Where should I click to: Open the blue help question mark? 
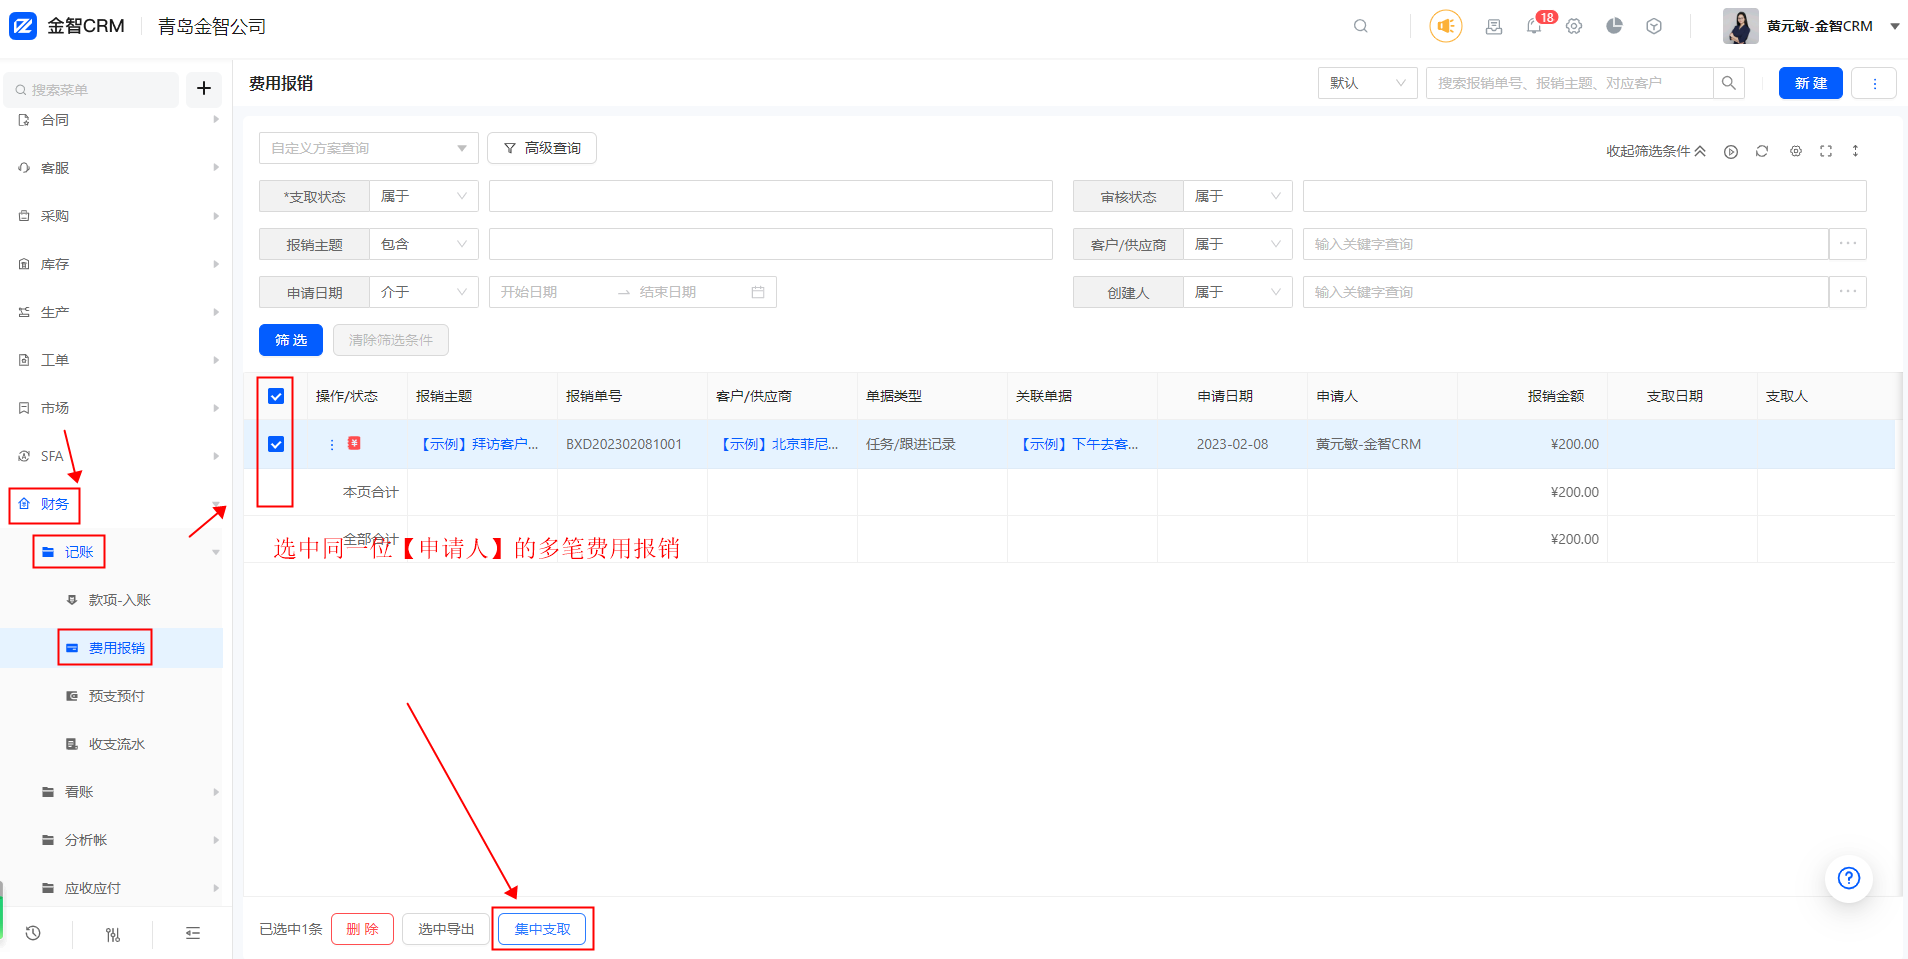pyautogui.click(x=1848, y=878)
